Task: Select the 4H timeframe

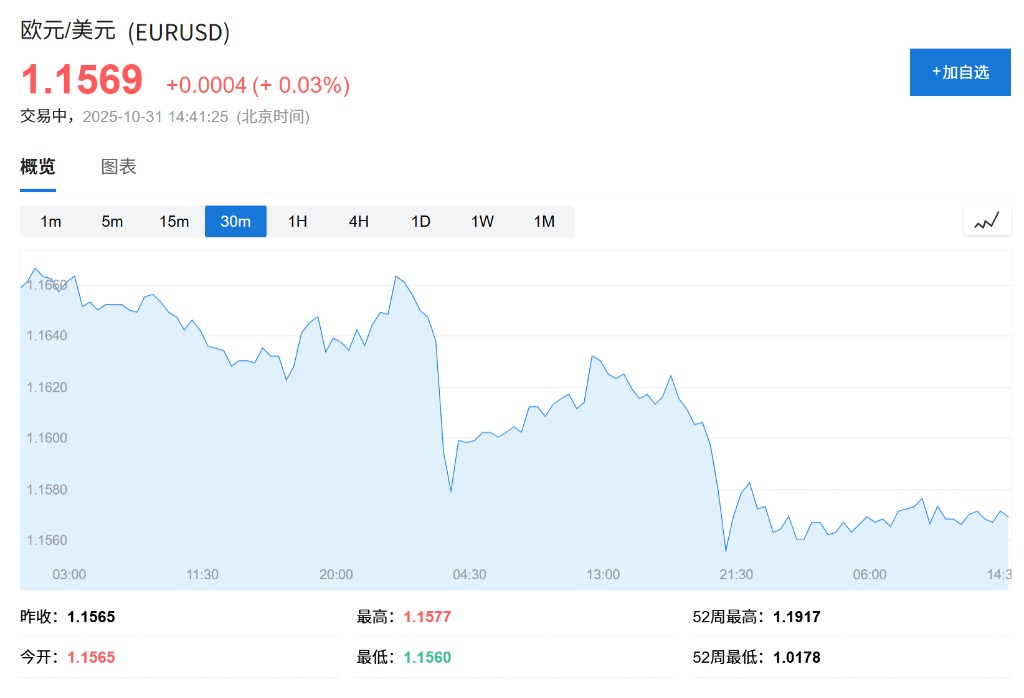Action: [359, 221]
